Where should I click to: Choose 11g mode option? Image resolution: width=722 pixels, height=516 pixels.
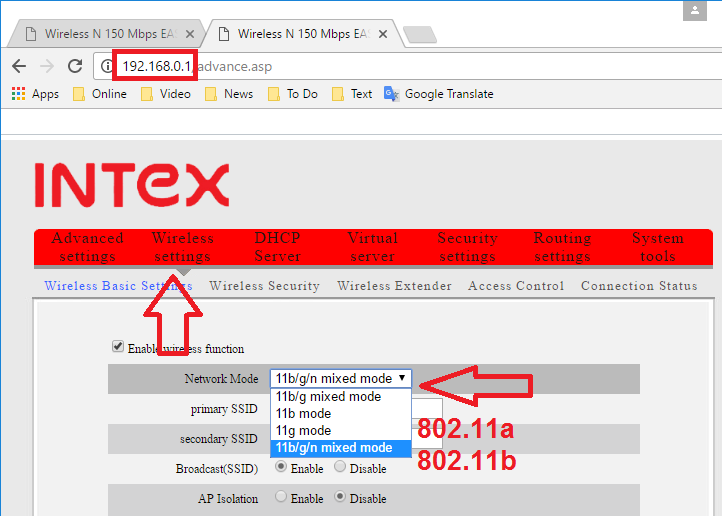coord(341,430)
